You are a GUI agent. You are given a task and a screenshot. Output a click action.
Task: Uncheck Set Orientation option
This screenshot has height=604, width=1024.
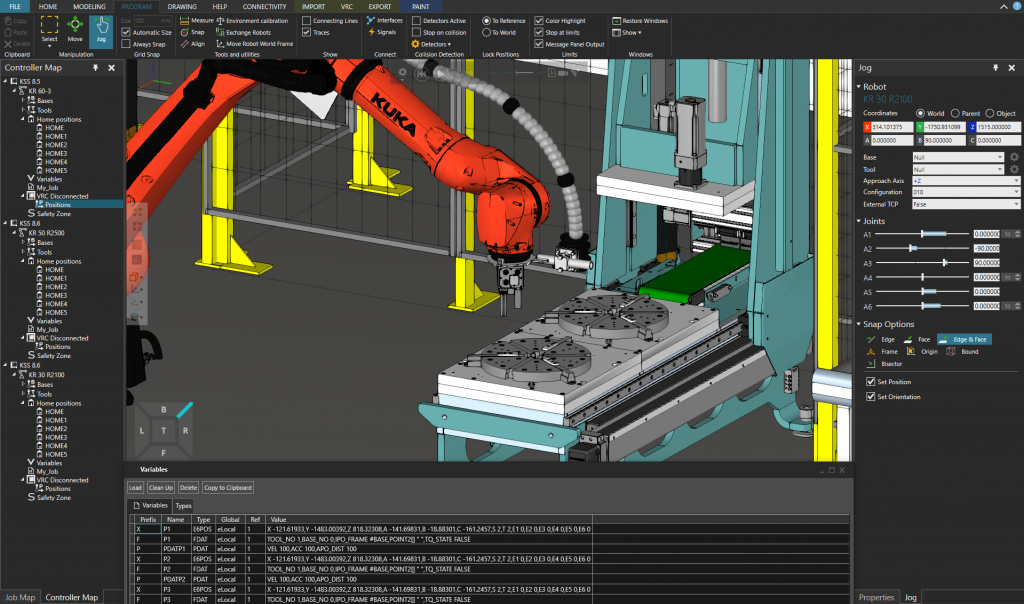[869, 397]
